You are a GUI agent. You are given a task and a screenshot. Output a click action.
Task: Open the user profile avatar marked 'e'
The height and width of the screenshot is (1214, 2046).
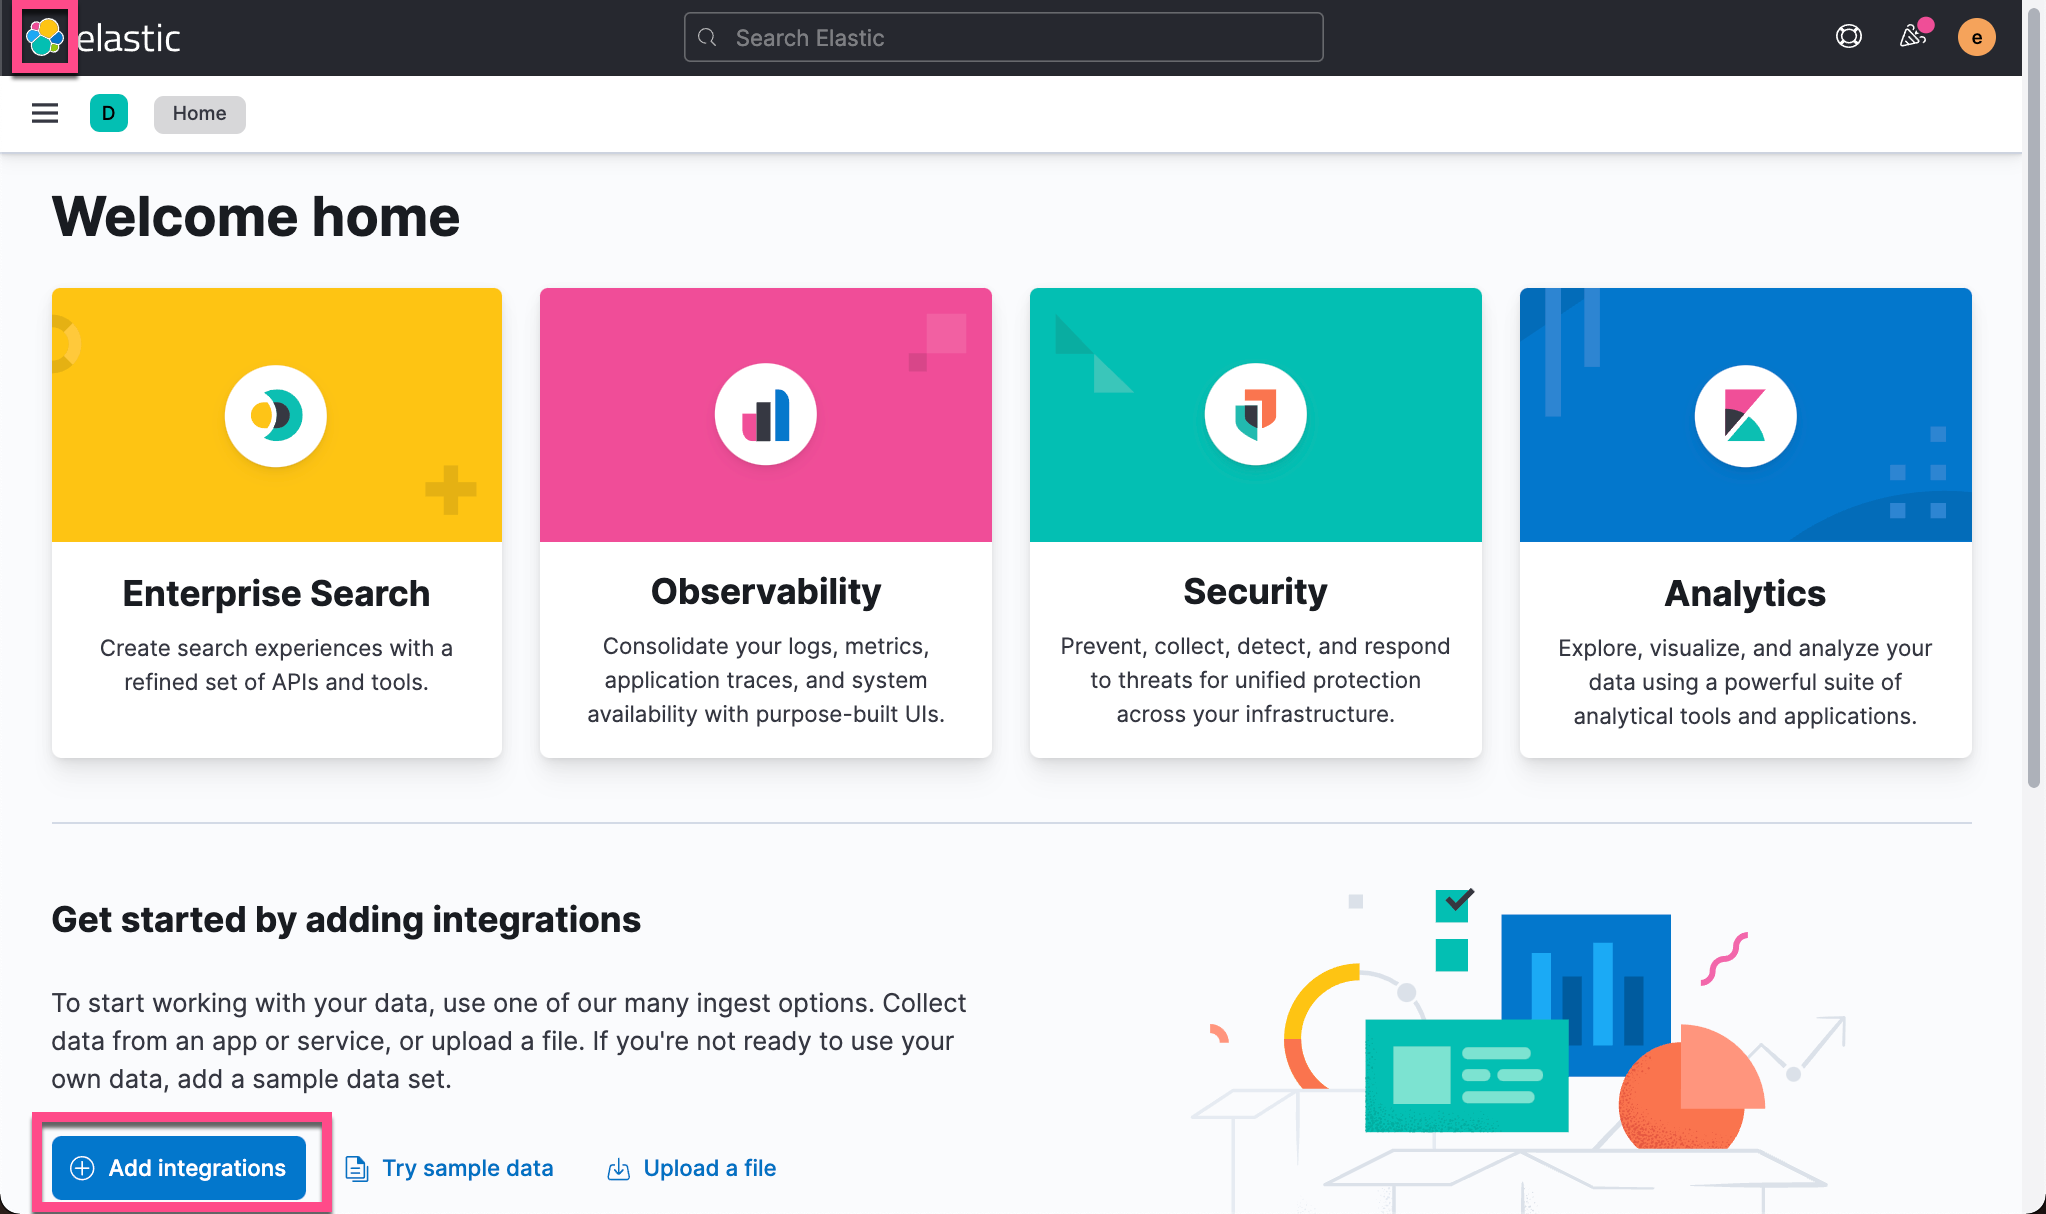click(x=1977, y=37)
